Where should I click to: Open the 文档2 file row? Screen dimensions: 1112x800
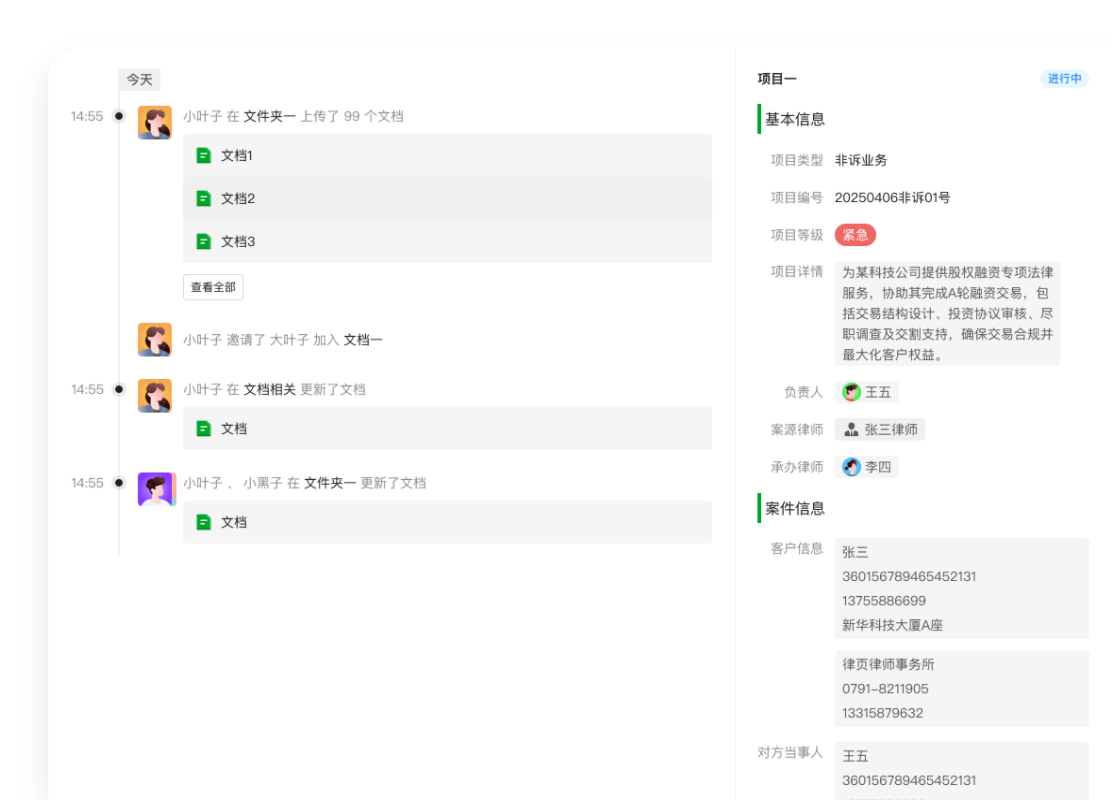coord(447,199)
